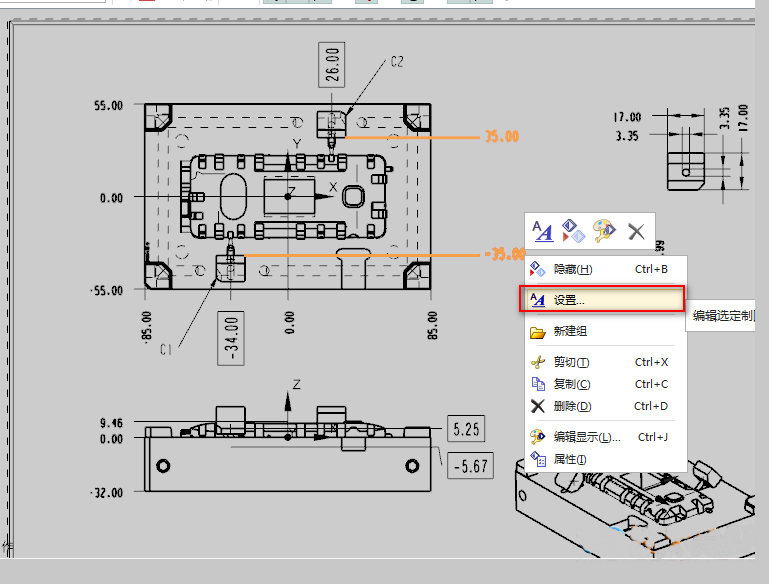Click the boxed -34.00 dimension
The image size is (769, 584).
(232, 338)
